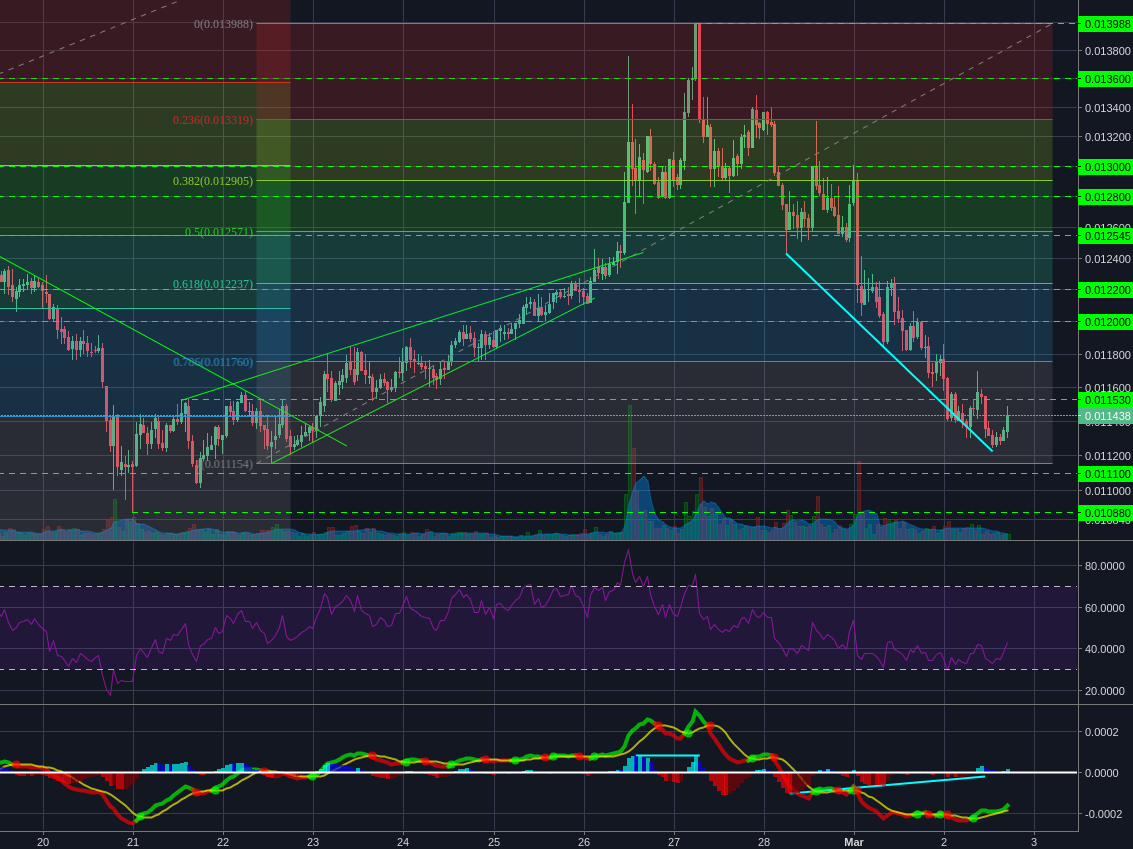Screen dimensions: 1133x849
Task: Click date label 23 on time axis
Action: [313, 842]
